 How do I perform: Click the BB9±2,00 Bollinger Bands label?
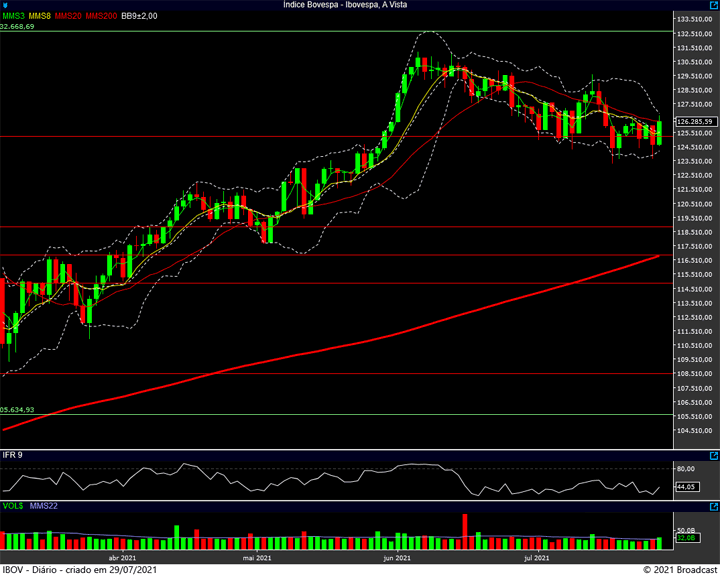[x=141, y=17]
